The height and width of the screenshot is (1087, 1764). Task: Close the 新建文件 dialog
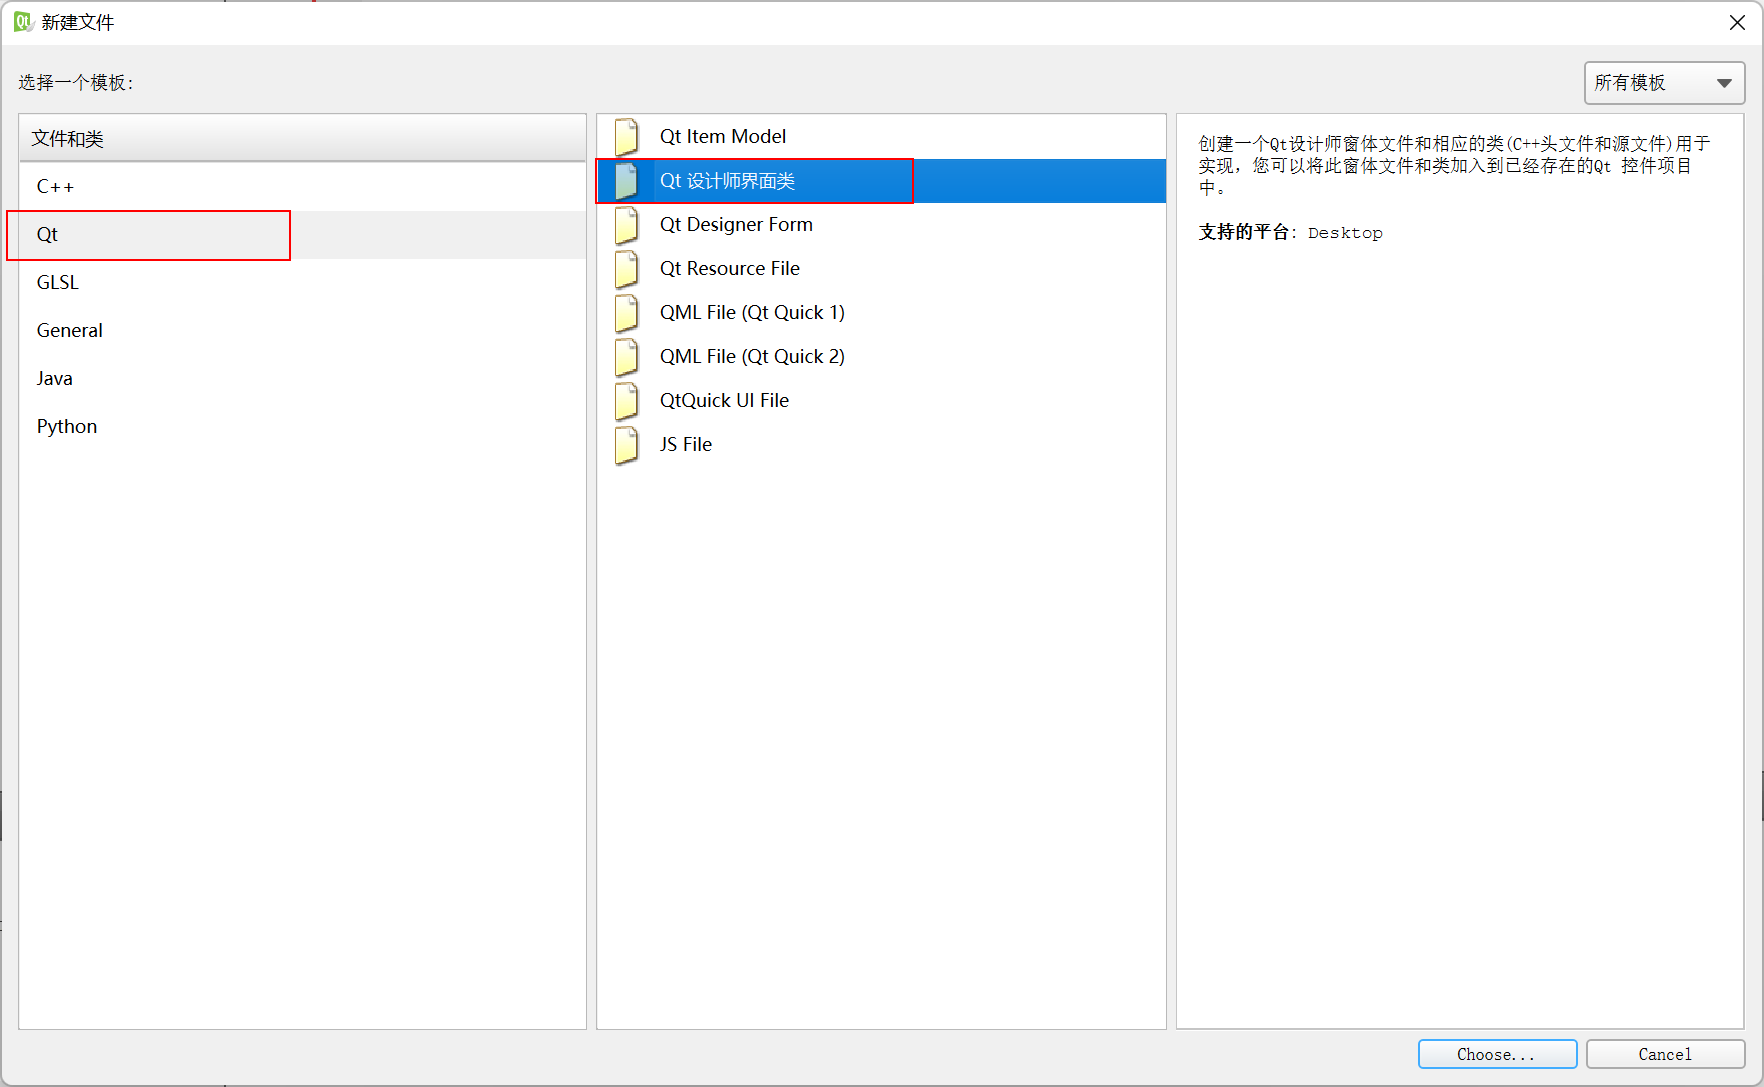pyautogui.click(x=1737, y=23)
